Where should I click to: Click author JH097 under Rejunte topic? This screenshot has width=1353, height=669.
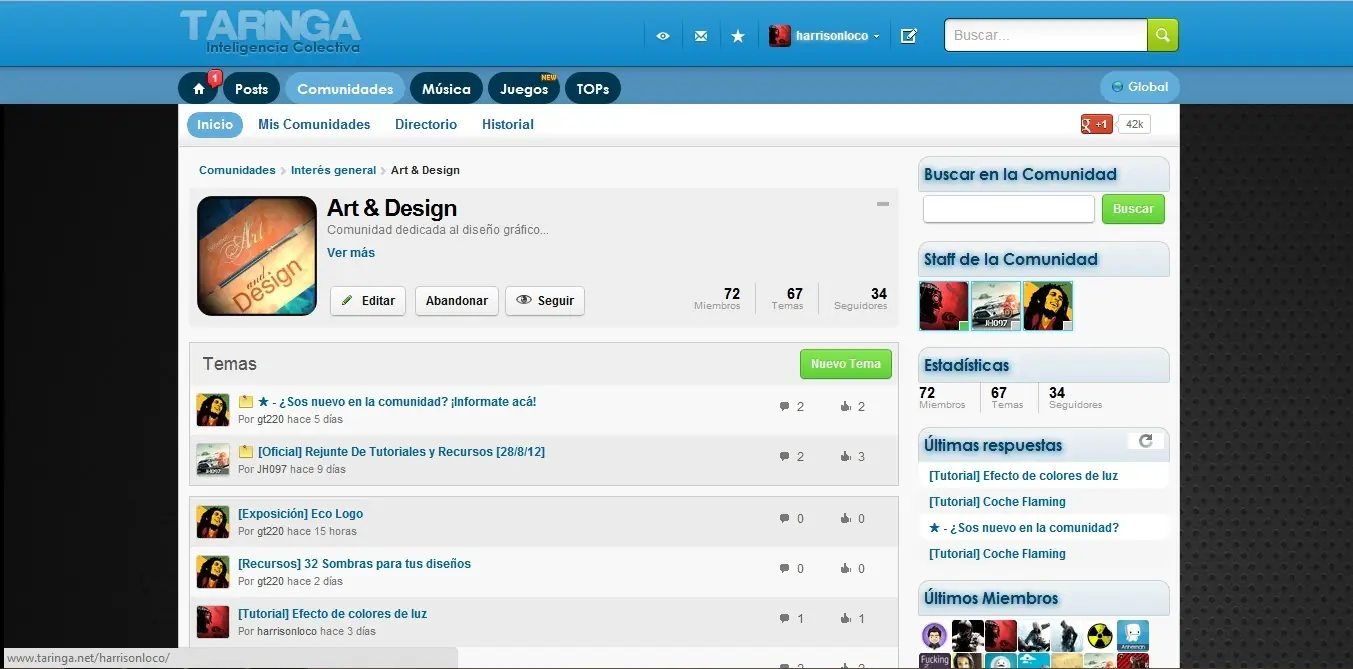272,469
